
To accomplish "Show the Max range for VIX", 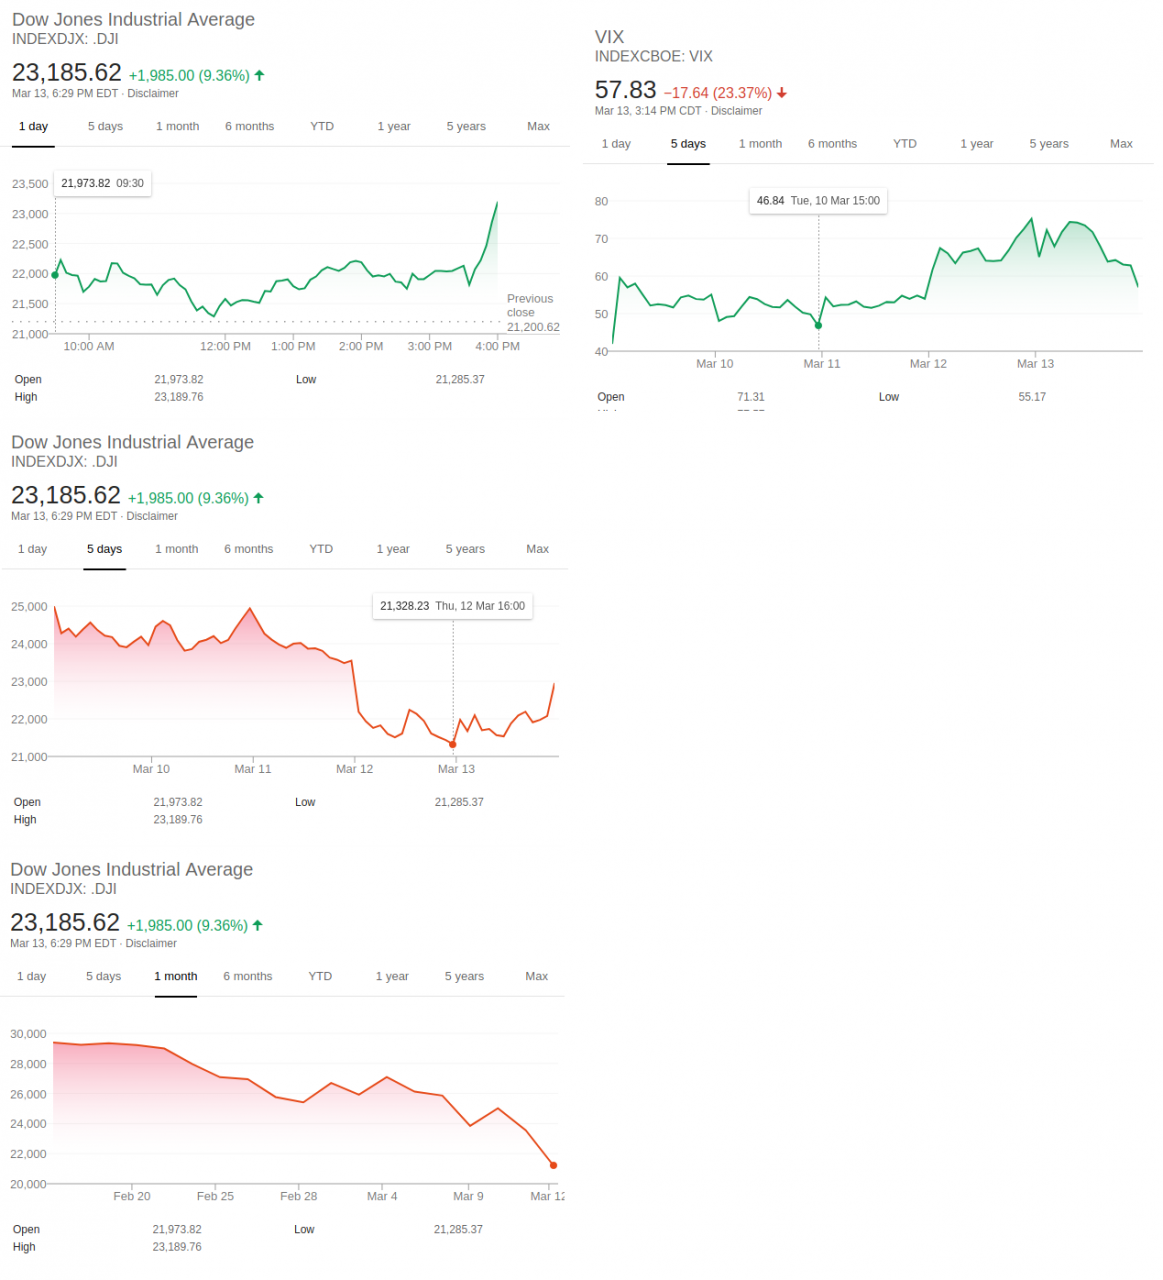I will [1121, 144].
